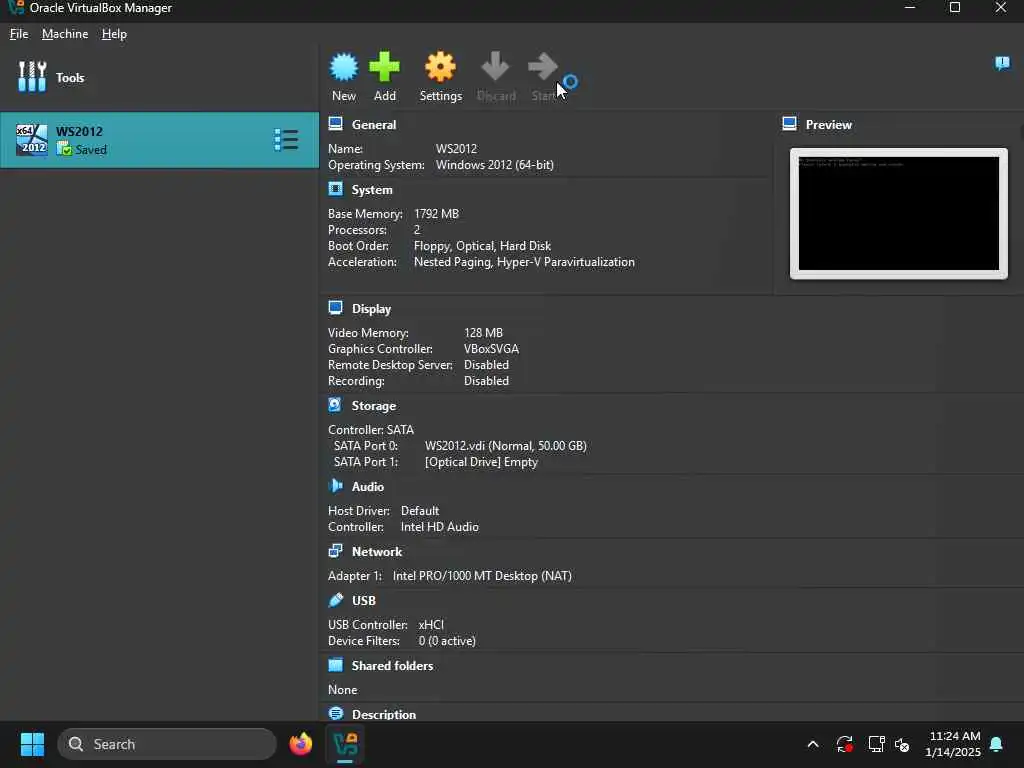Click Intel PRO/1000 MT Desktop (NAT) adapter
The image size is (1024, 768).
point(482,576)
